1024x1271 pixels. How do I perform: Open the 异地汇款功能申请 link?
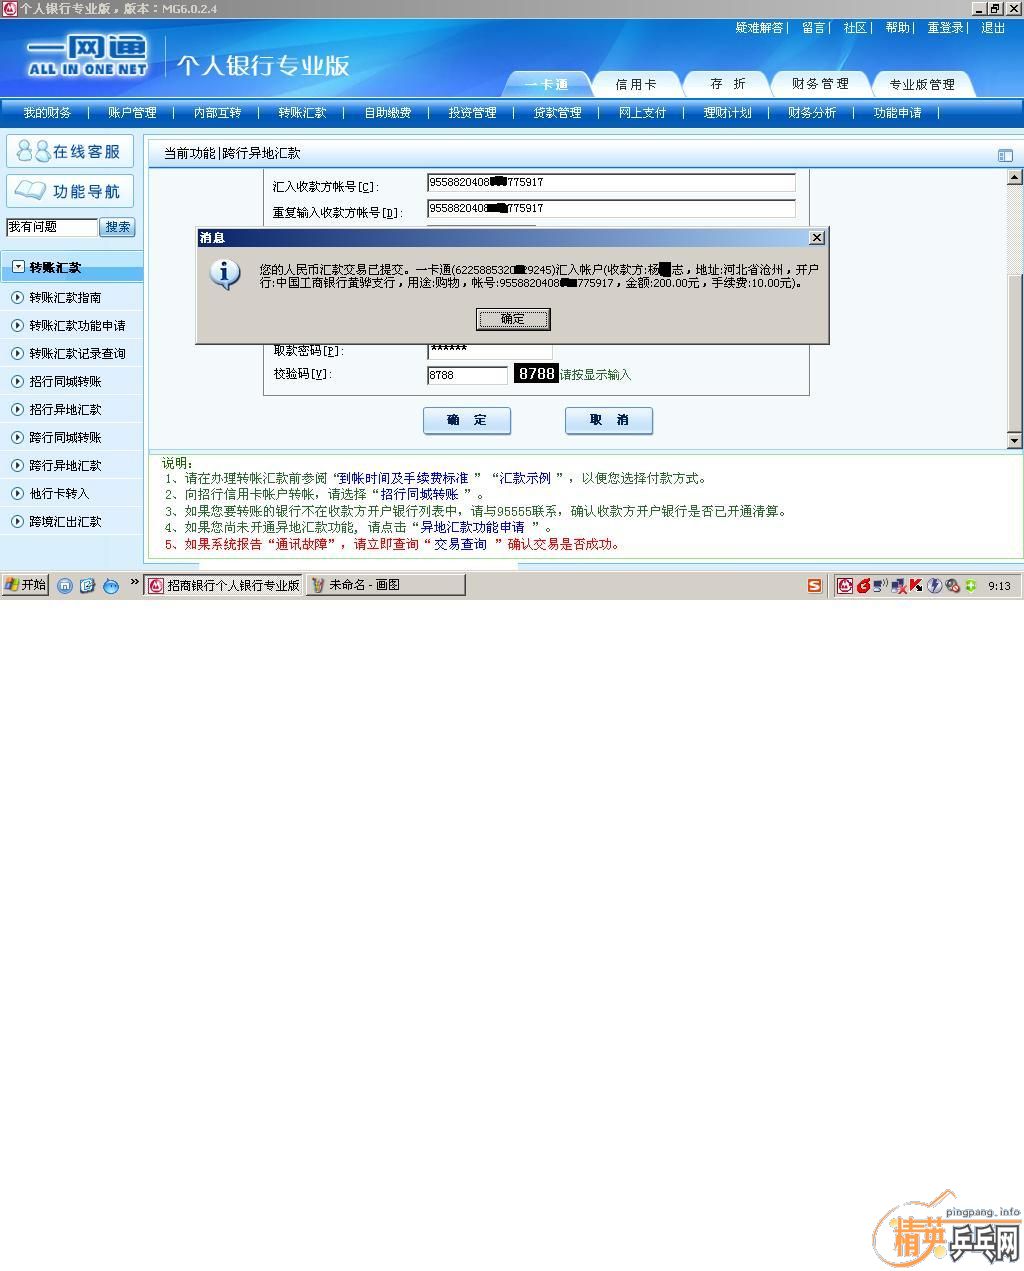coord(472,528)
